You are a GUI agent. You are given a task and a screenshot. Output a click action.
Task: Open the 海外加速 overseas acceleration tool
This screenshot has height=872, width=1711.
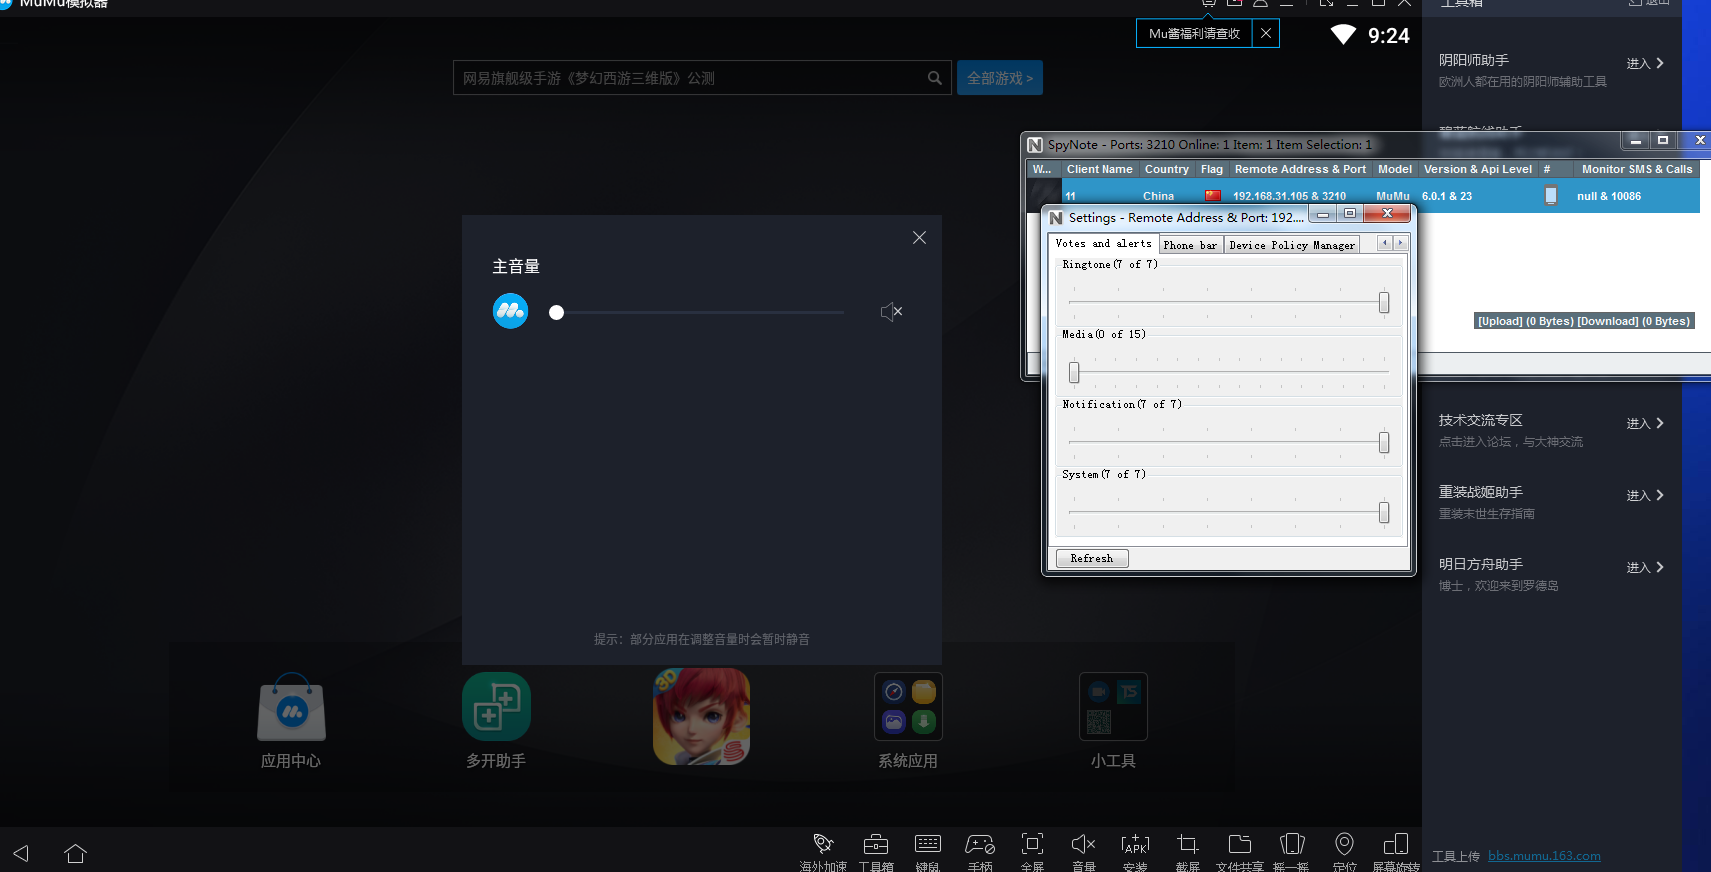coord(823,850)
